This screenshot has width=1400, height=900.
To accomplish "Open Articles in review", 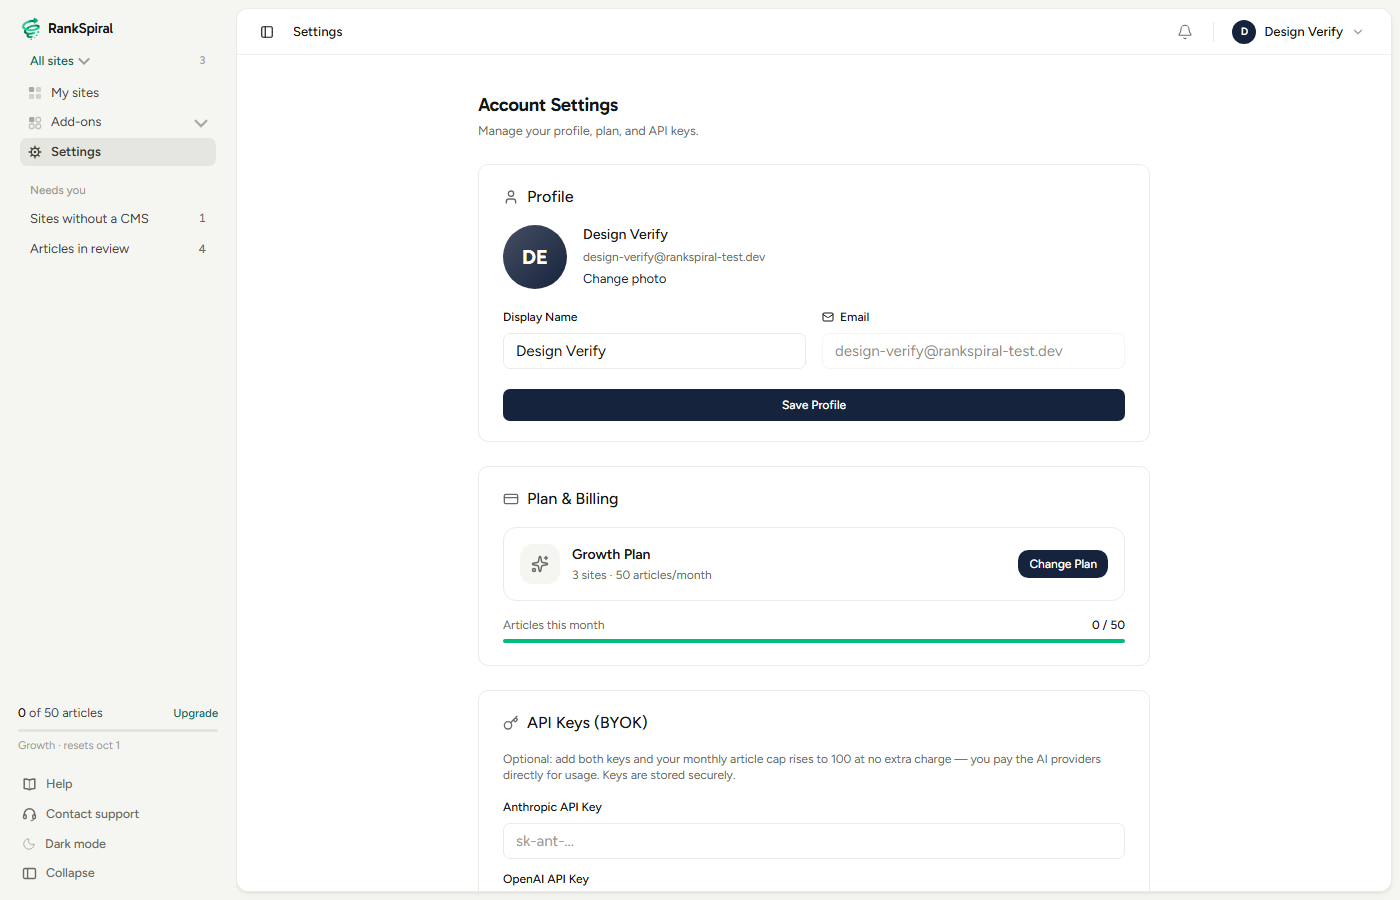I will point(118,249).
